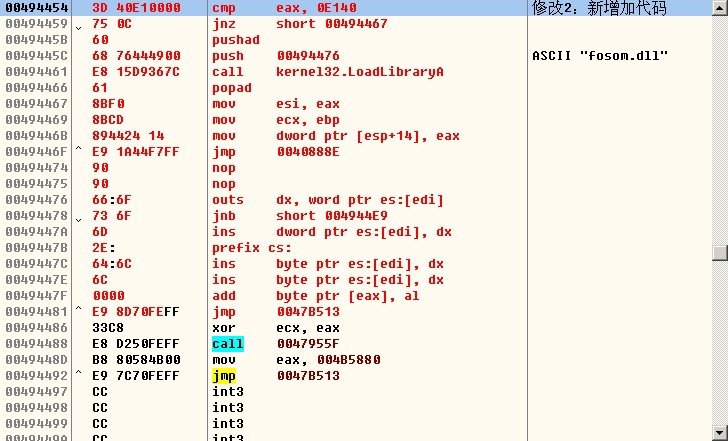Image resolution: width=728 pixels, height=441 pixels.
Task: Click the jump-up marker at 00494492
Action: coord(78,372)
